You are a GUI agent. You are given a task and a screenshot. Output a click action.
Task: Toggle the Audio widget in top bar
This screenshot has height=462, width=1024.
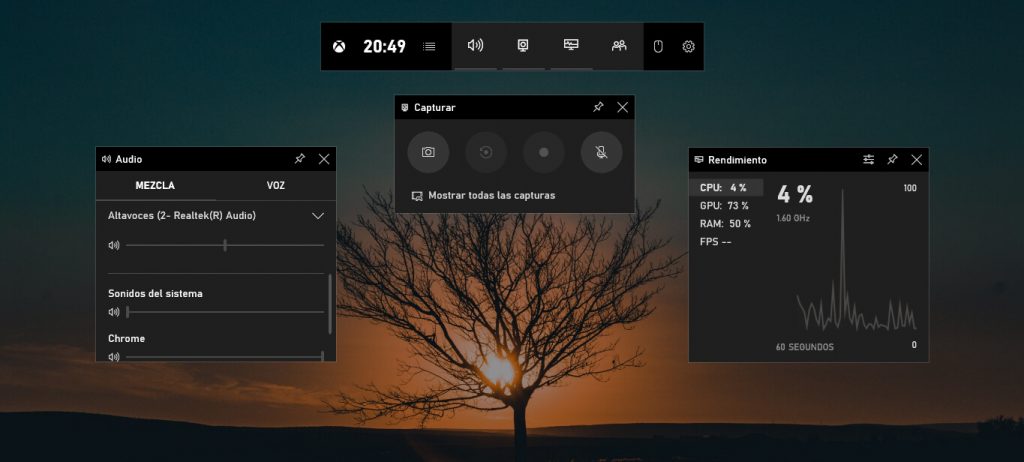click(x=476, y=45)
